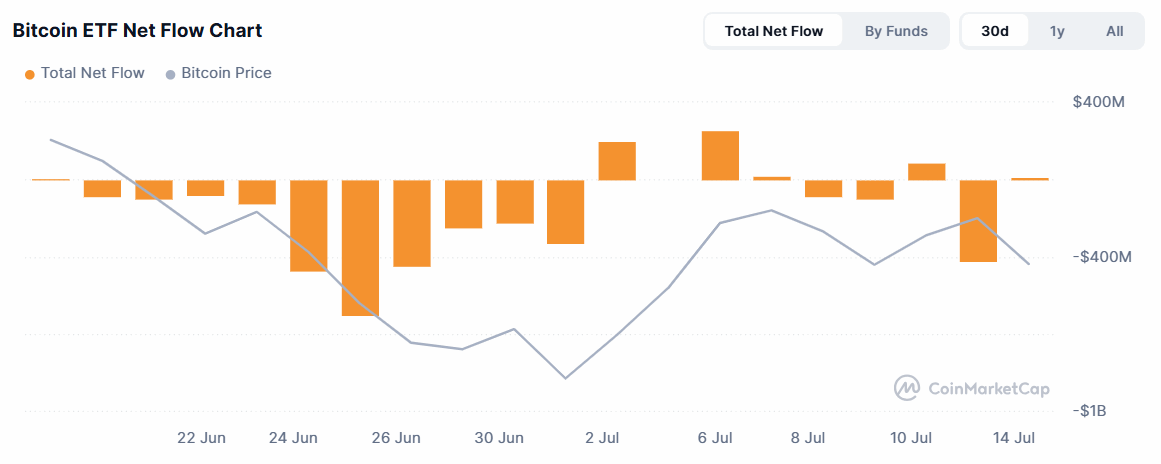Click the 26 Jun negative bar
Screen dimensions: 1161x464
(x=412, y=223)
